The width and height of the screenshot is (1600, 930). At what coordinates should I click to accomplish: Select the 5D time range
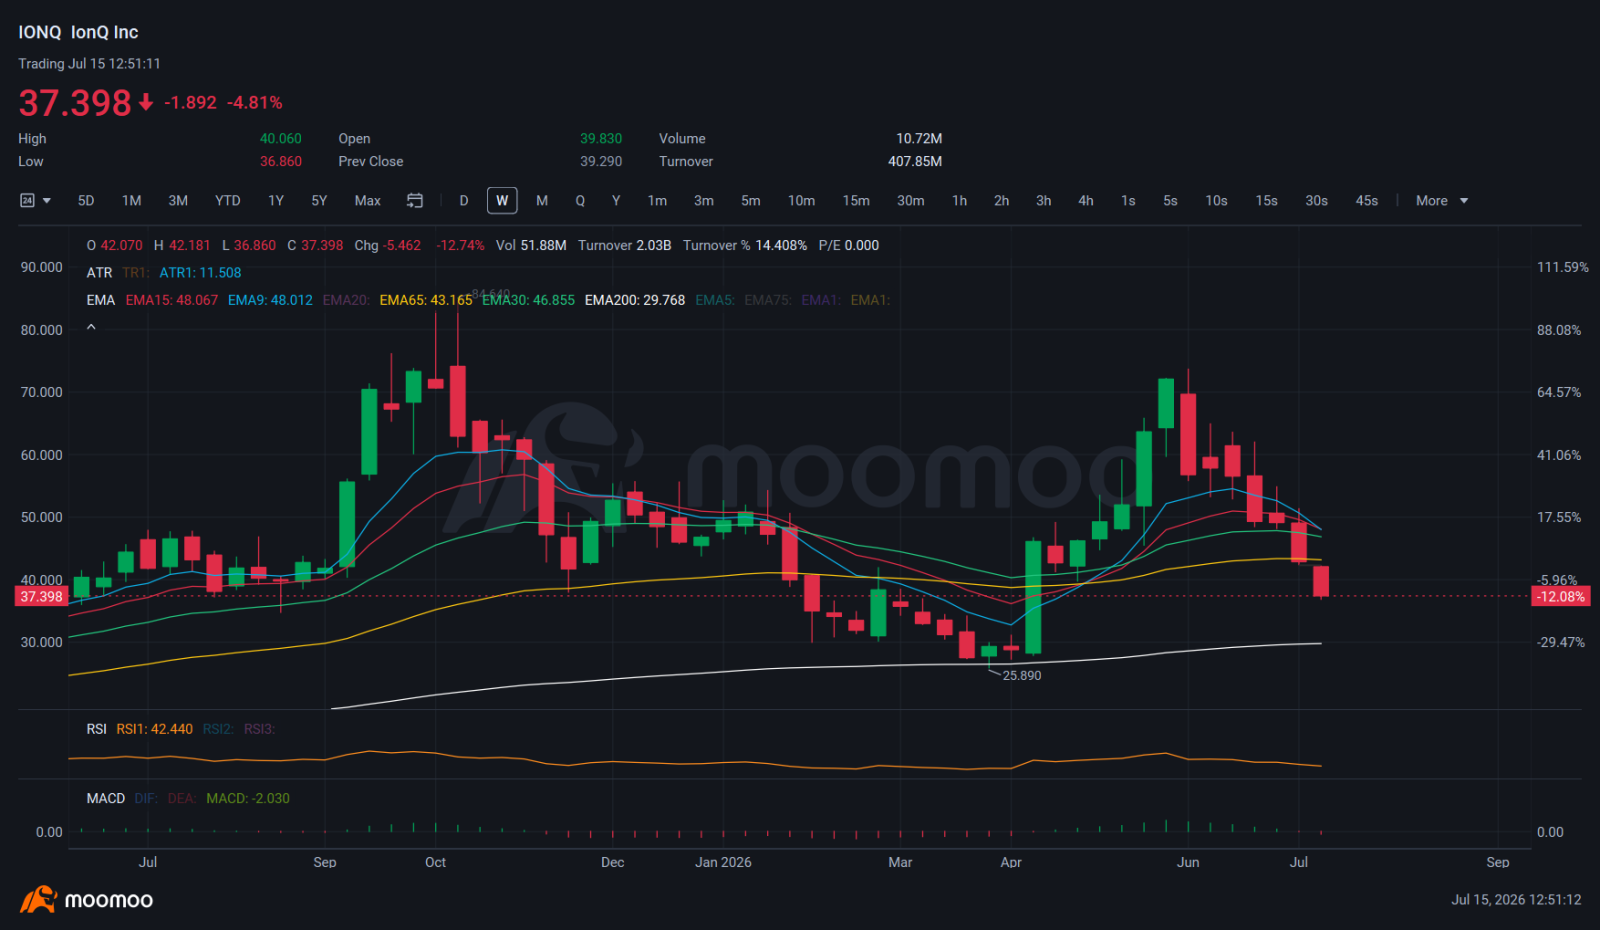tap(86, 201)
